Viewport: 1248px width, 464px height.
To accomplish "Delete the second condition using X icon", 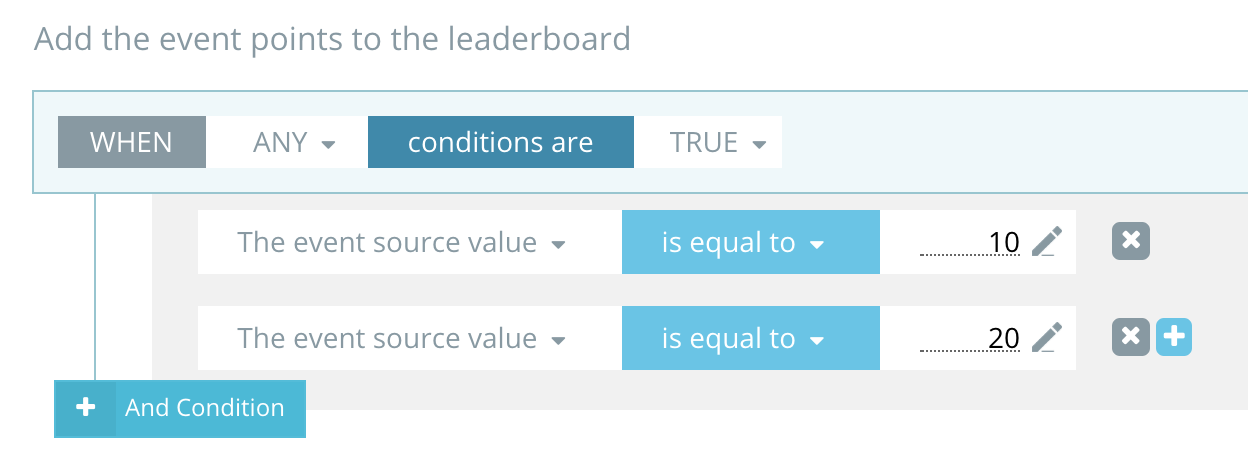I will pos(1130,338).
